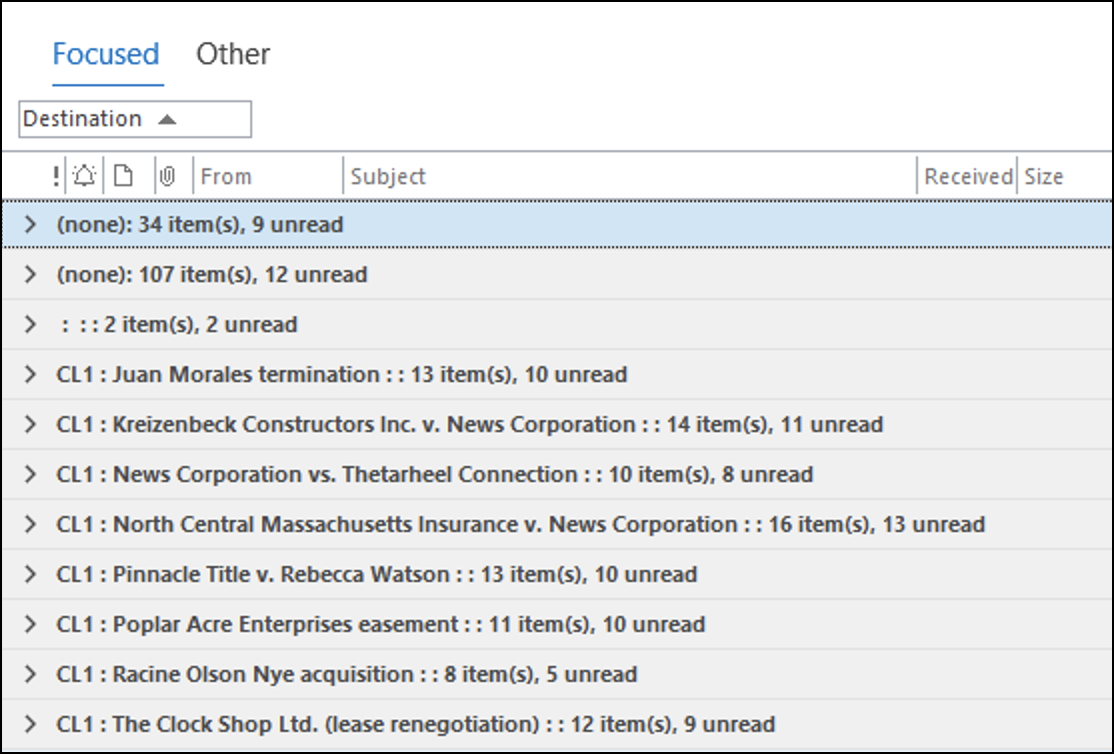
Task: Sort messages by the From column
Action: 226,176
